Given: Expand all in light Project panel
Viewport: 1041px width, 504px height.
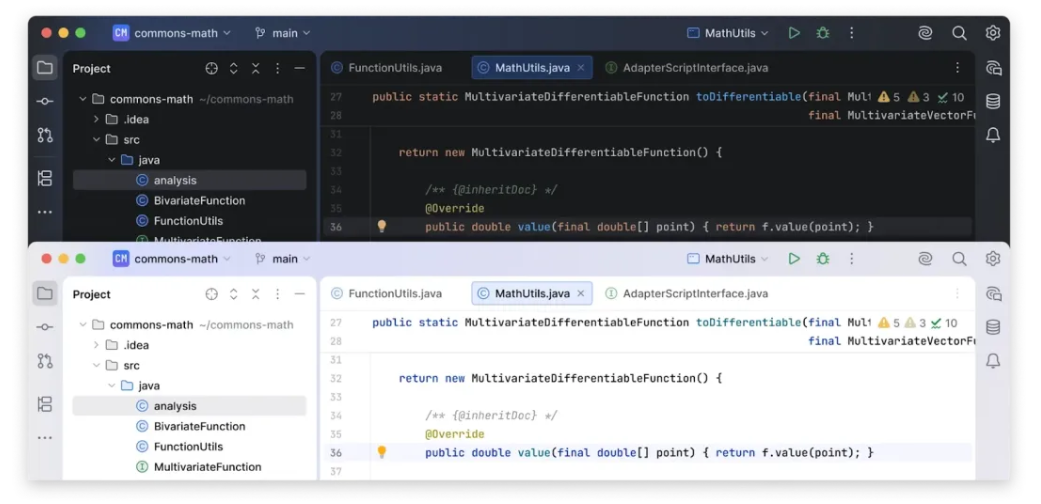Looking at the screenshot, I should (x=234, y=294).
